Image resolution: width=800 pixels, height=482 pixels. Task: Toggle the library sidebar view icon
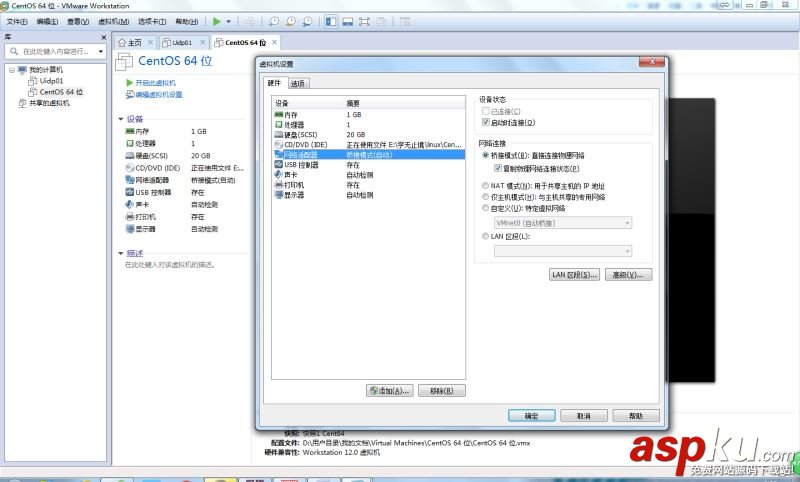point(331,21)
